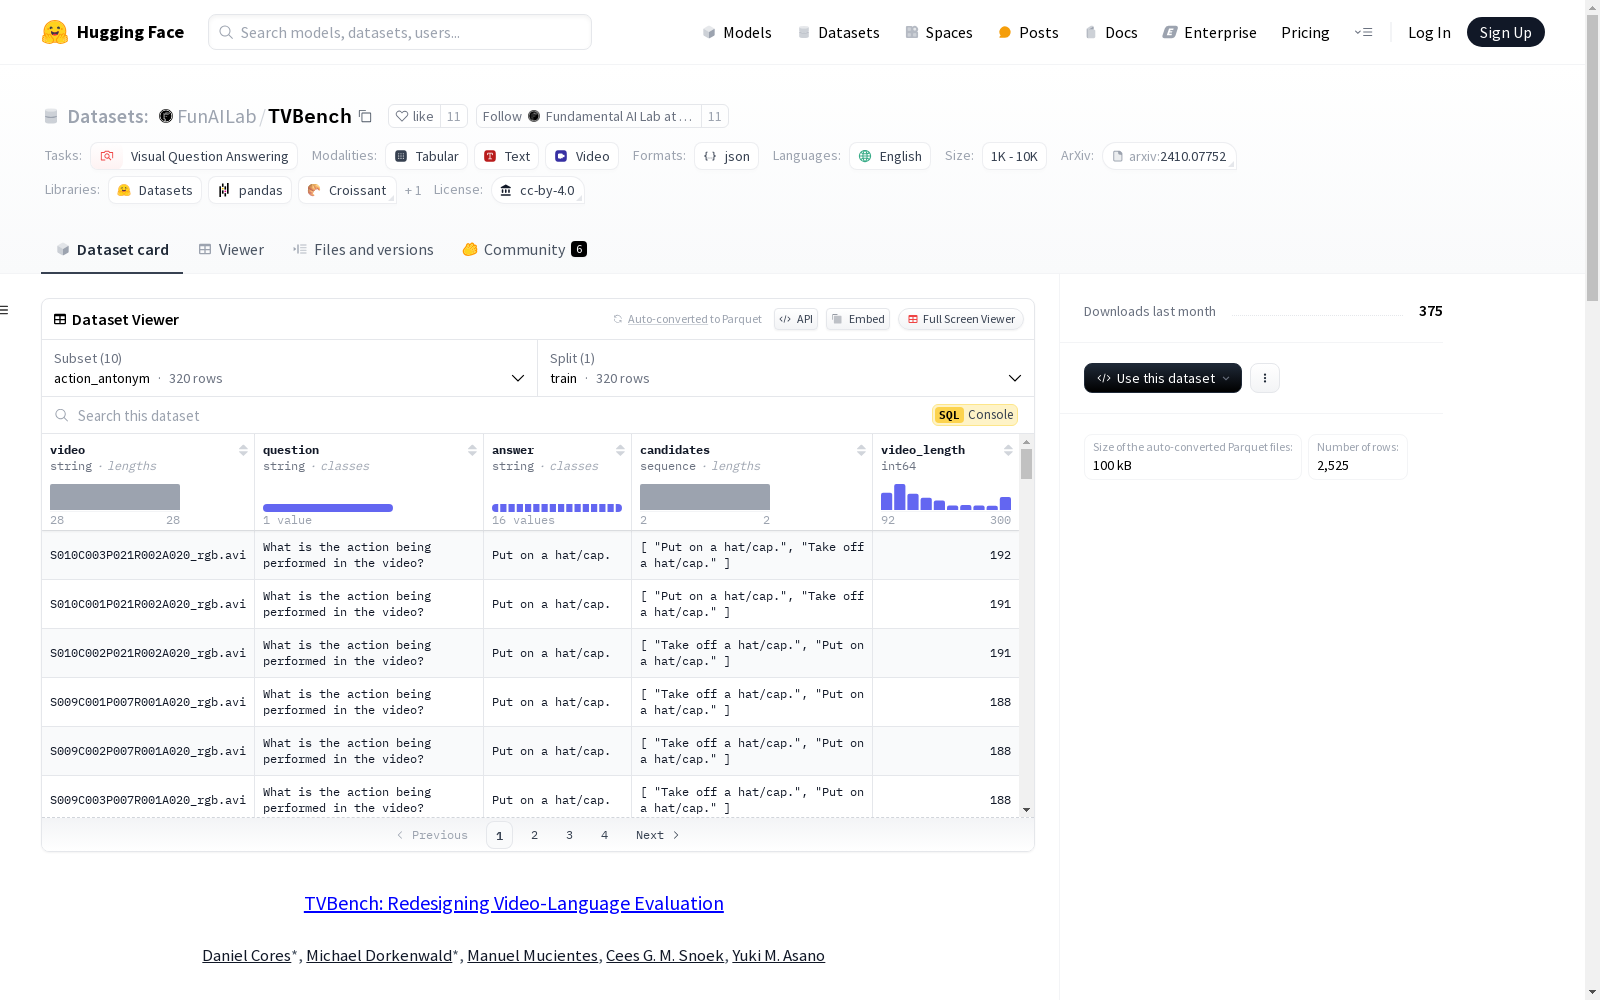Viewport: 1600px width, 1000px height.
Task: Open the TVBench: Redesigning Video-Language Evaluation link
Action: 514,904
